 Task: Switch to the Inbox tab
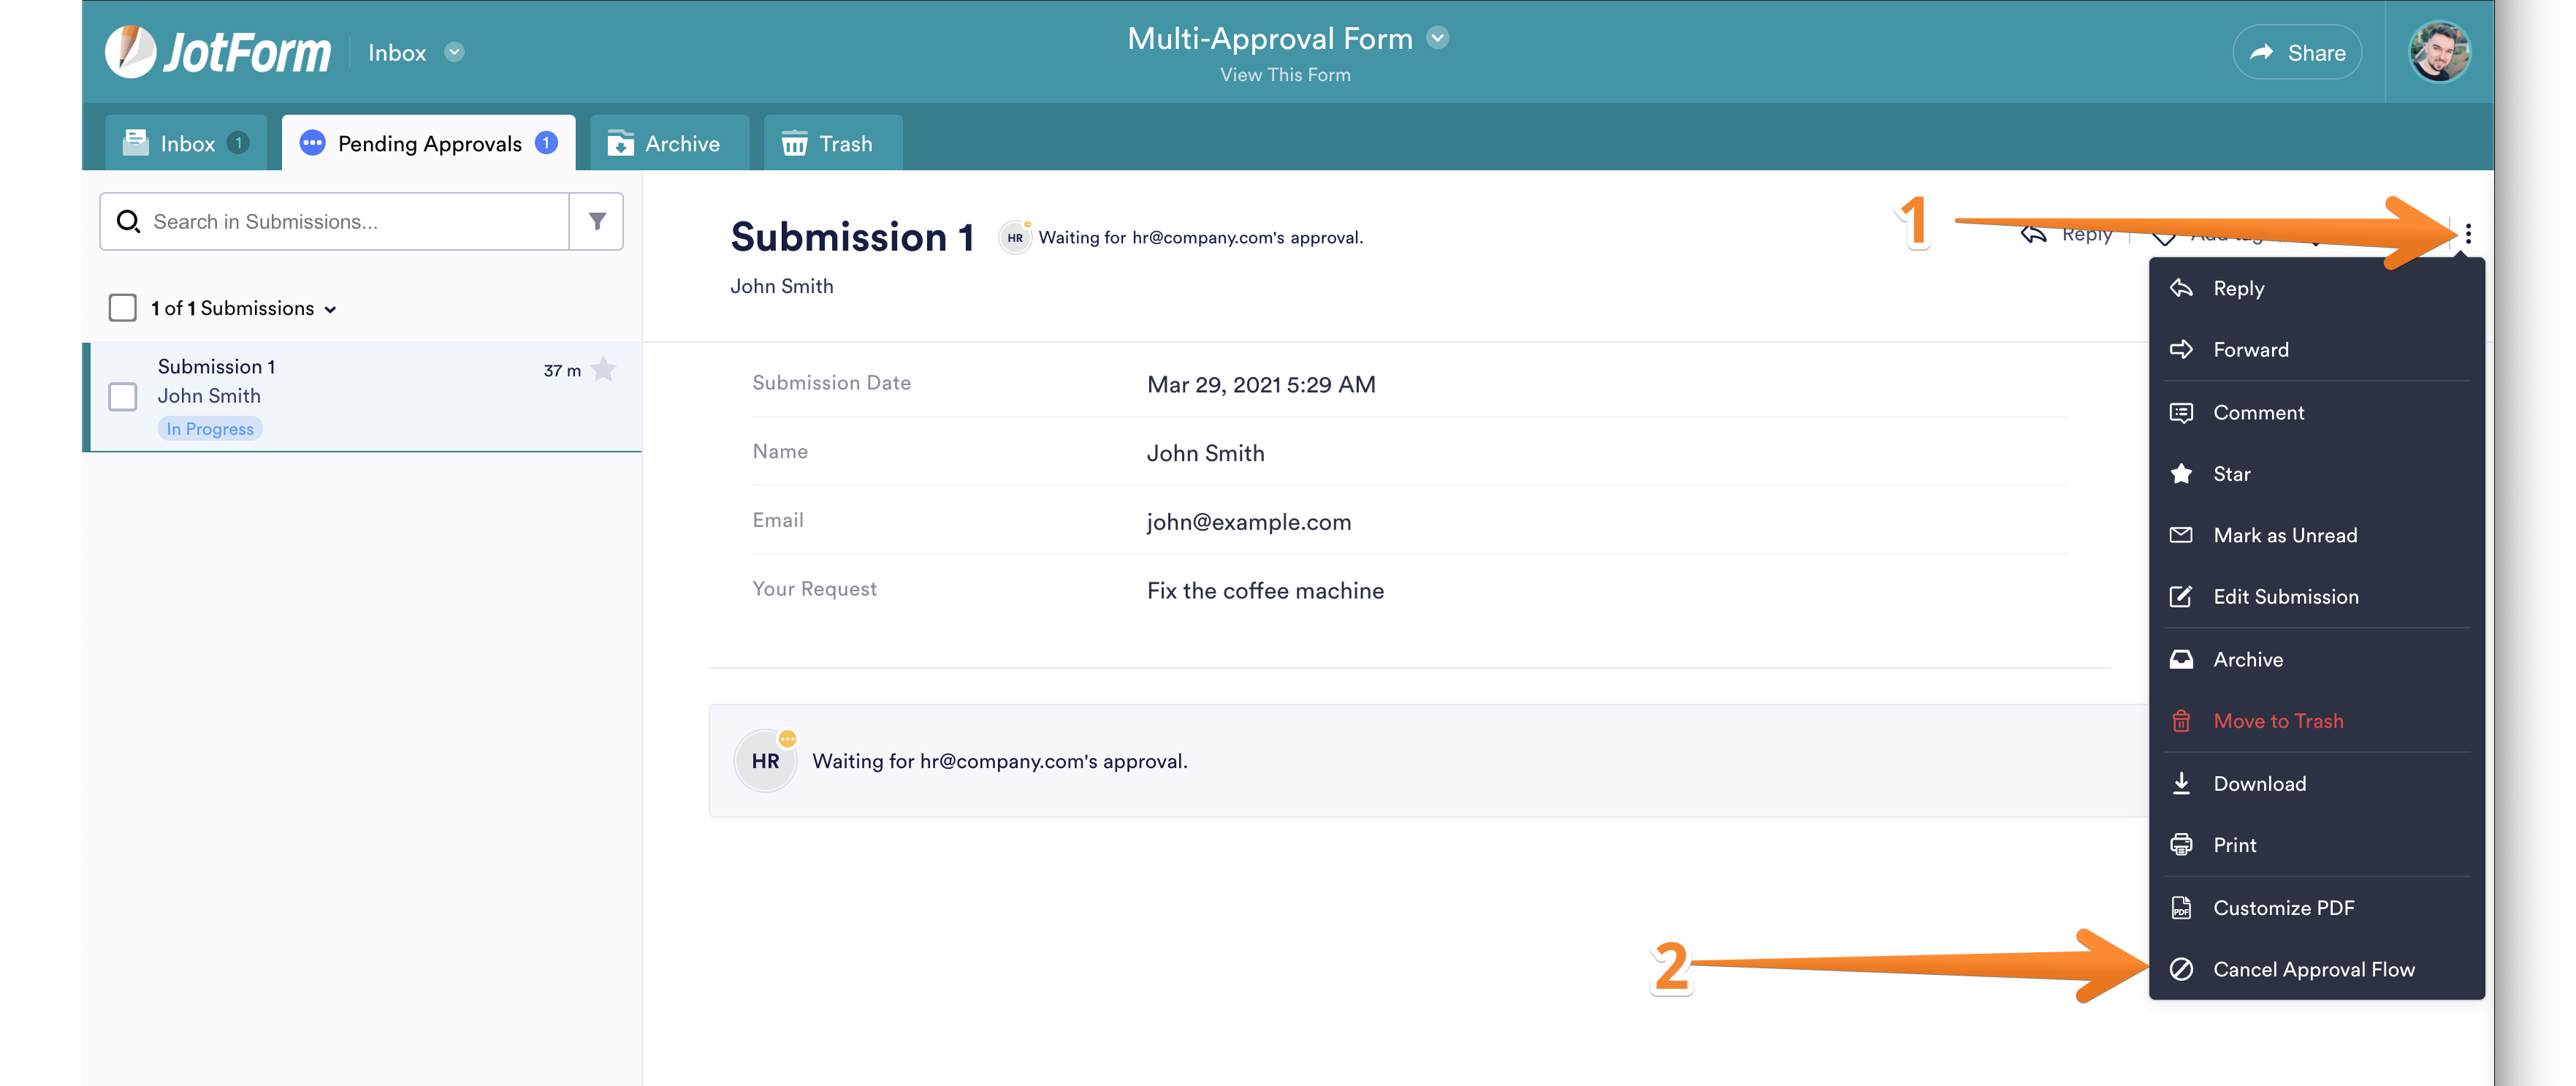click(x=186, y=143)
